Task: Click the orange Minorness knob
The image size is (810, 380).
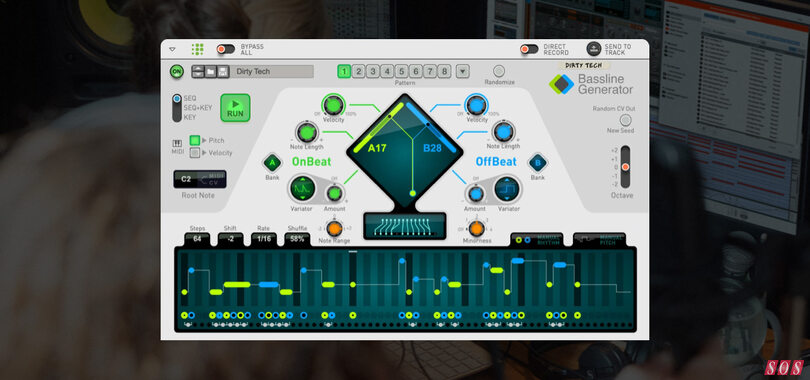Action: 476,228
